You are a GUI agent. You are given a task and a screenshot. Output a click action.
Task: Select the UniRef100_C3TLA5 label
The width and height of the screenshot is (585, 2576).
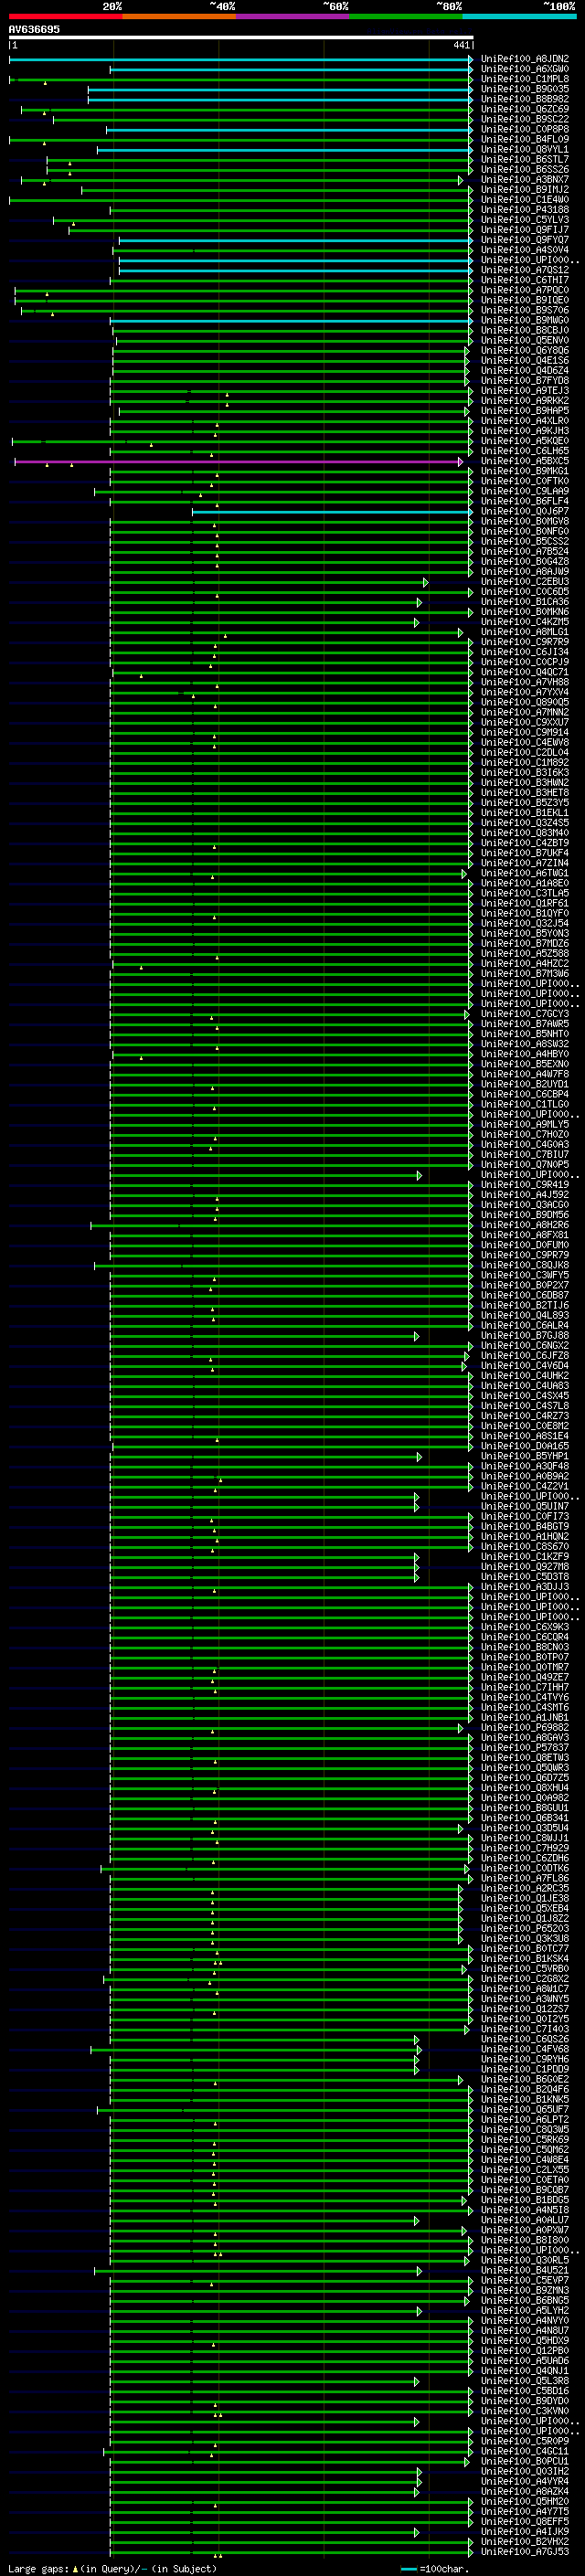(525, 893)
